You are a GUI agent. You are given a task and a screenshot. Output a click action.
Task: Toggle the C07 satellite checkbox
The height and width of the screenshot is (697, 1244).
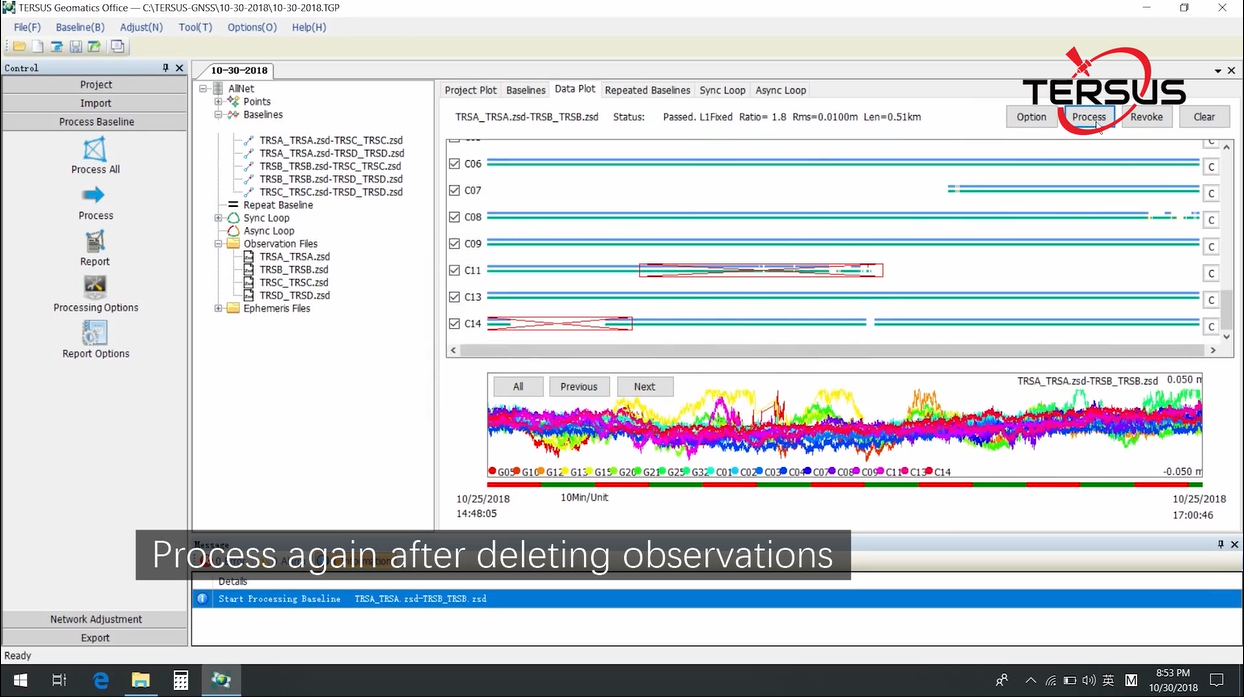(455, 190)
